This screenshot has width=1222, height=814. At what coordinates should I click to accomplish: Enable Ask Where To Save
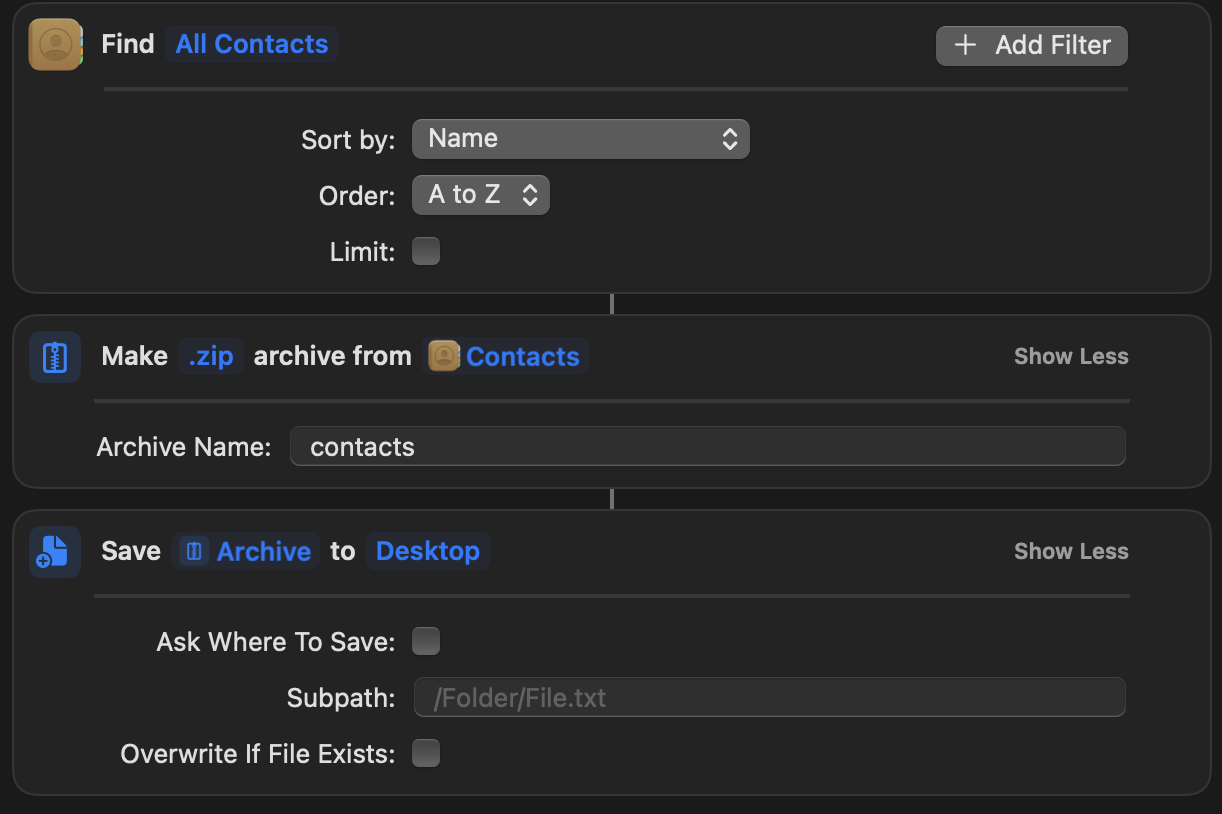pos(426,641)
